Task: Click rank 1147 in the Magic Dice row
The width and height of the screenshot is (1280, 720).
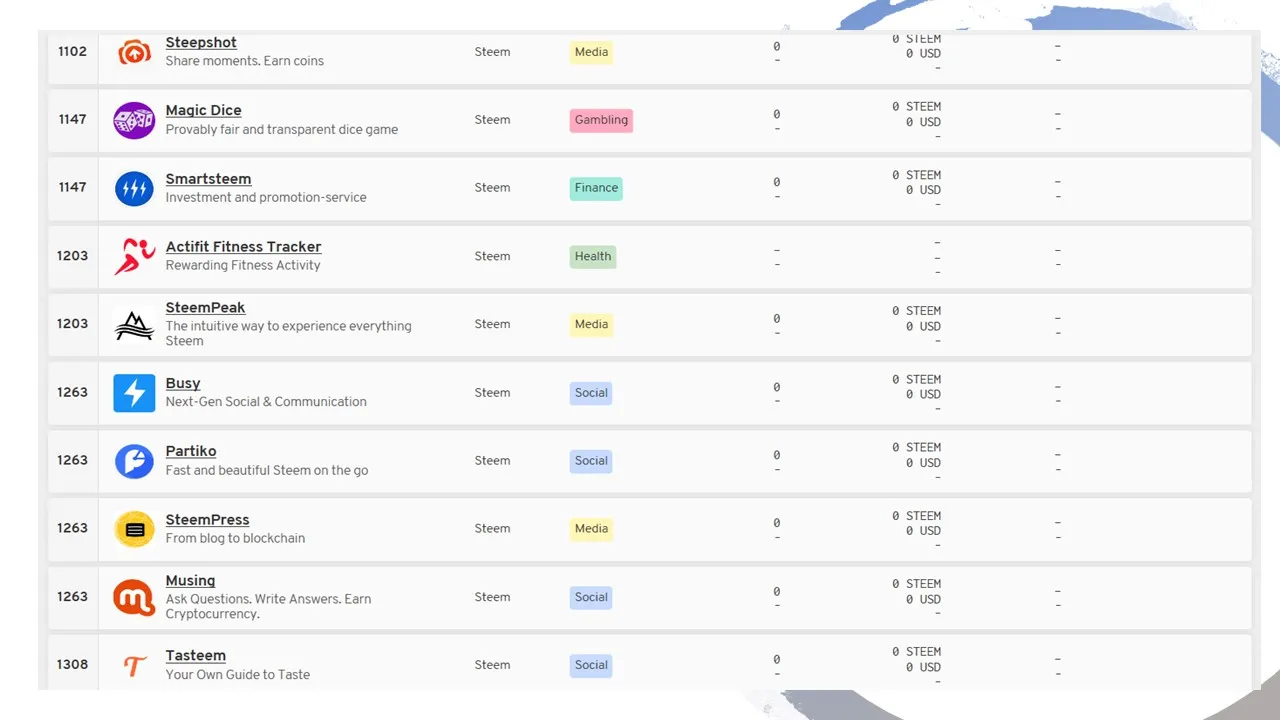Action: pos(72,119)
